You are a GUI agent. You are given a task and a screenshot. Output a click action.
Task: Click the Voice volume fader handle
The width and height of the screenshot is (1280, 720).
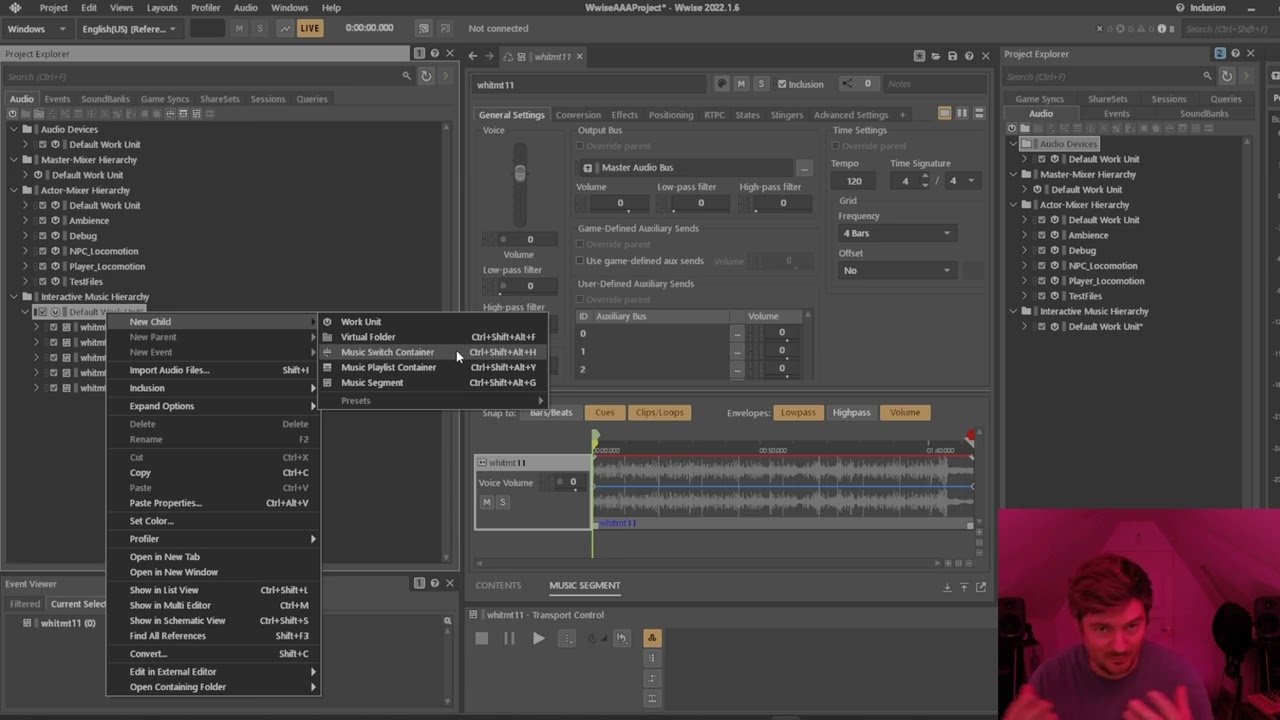click(519, 174)
